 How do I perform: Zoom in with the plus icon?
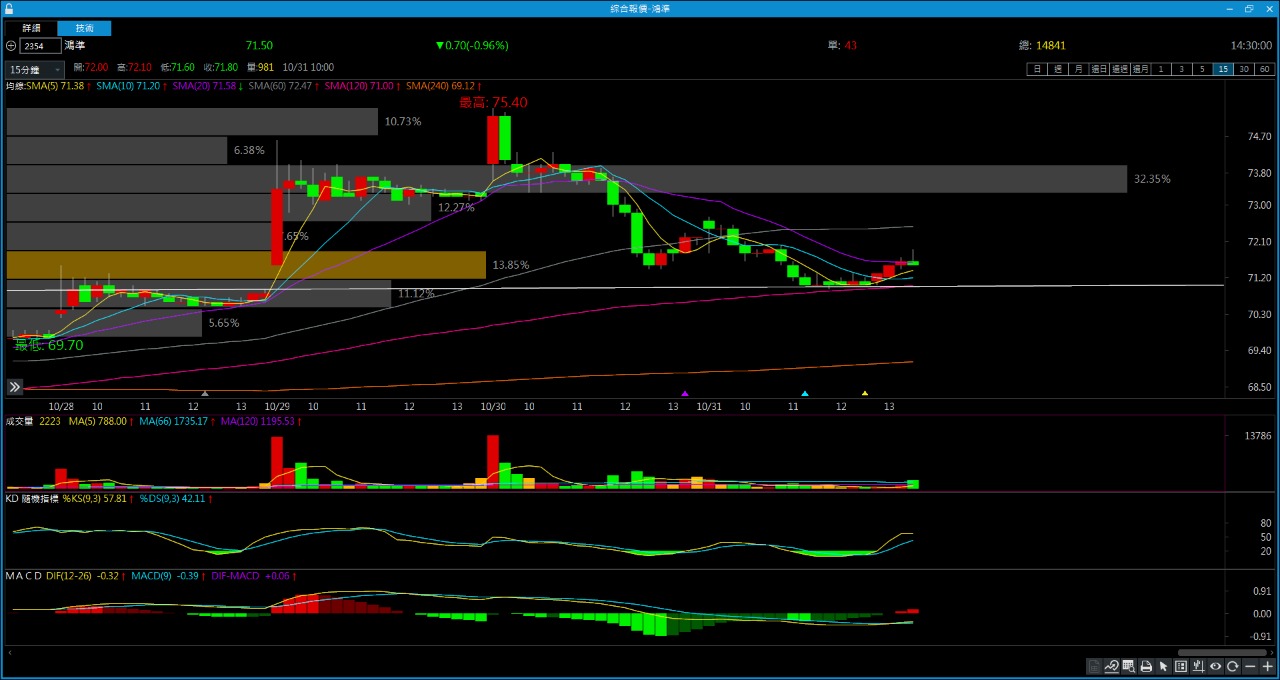(x=1268, y=666)
